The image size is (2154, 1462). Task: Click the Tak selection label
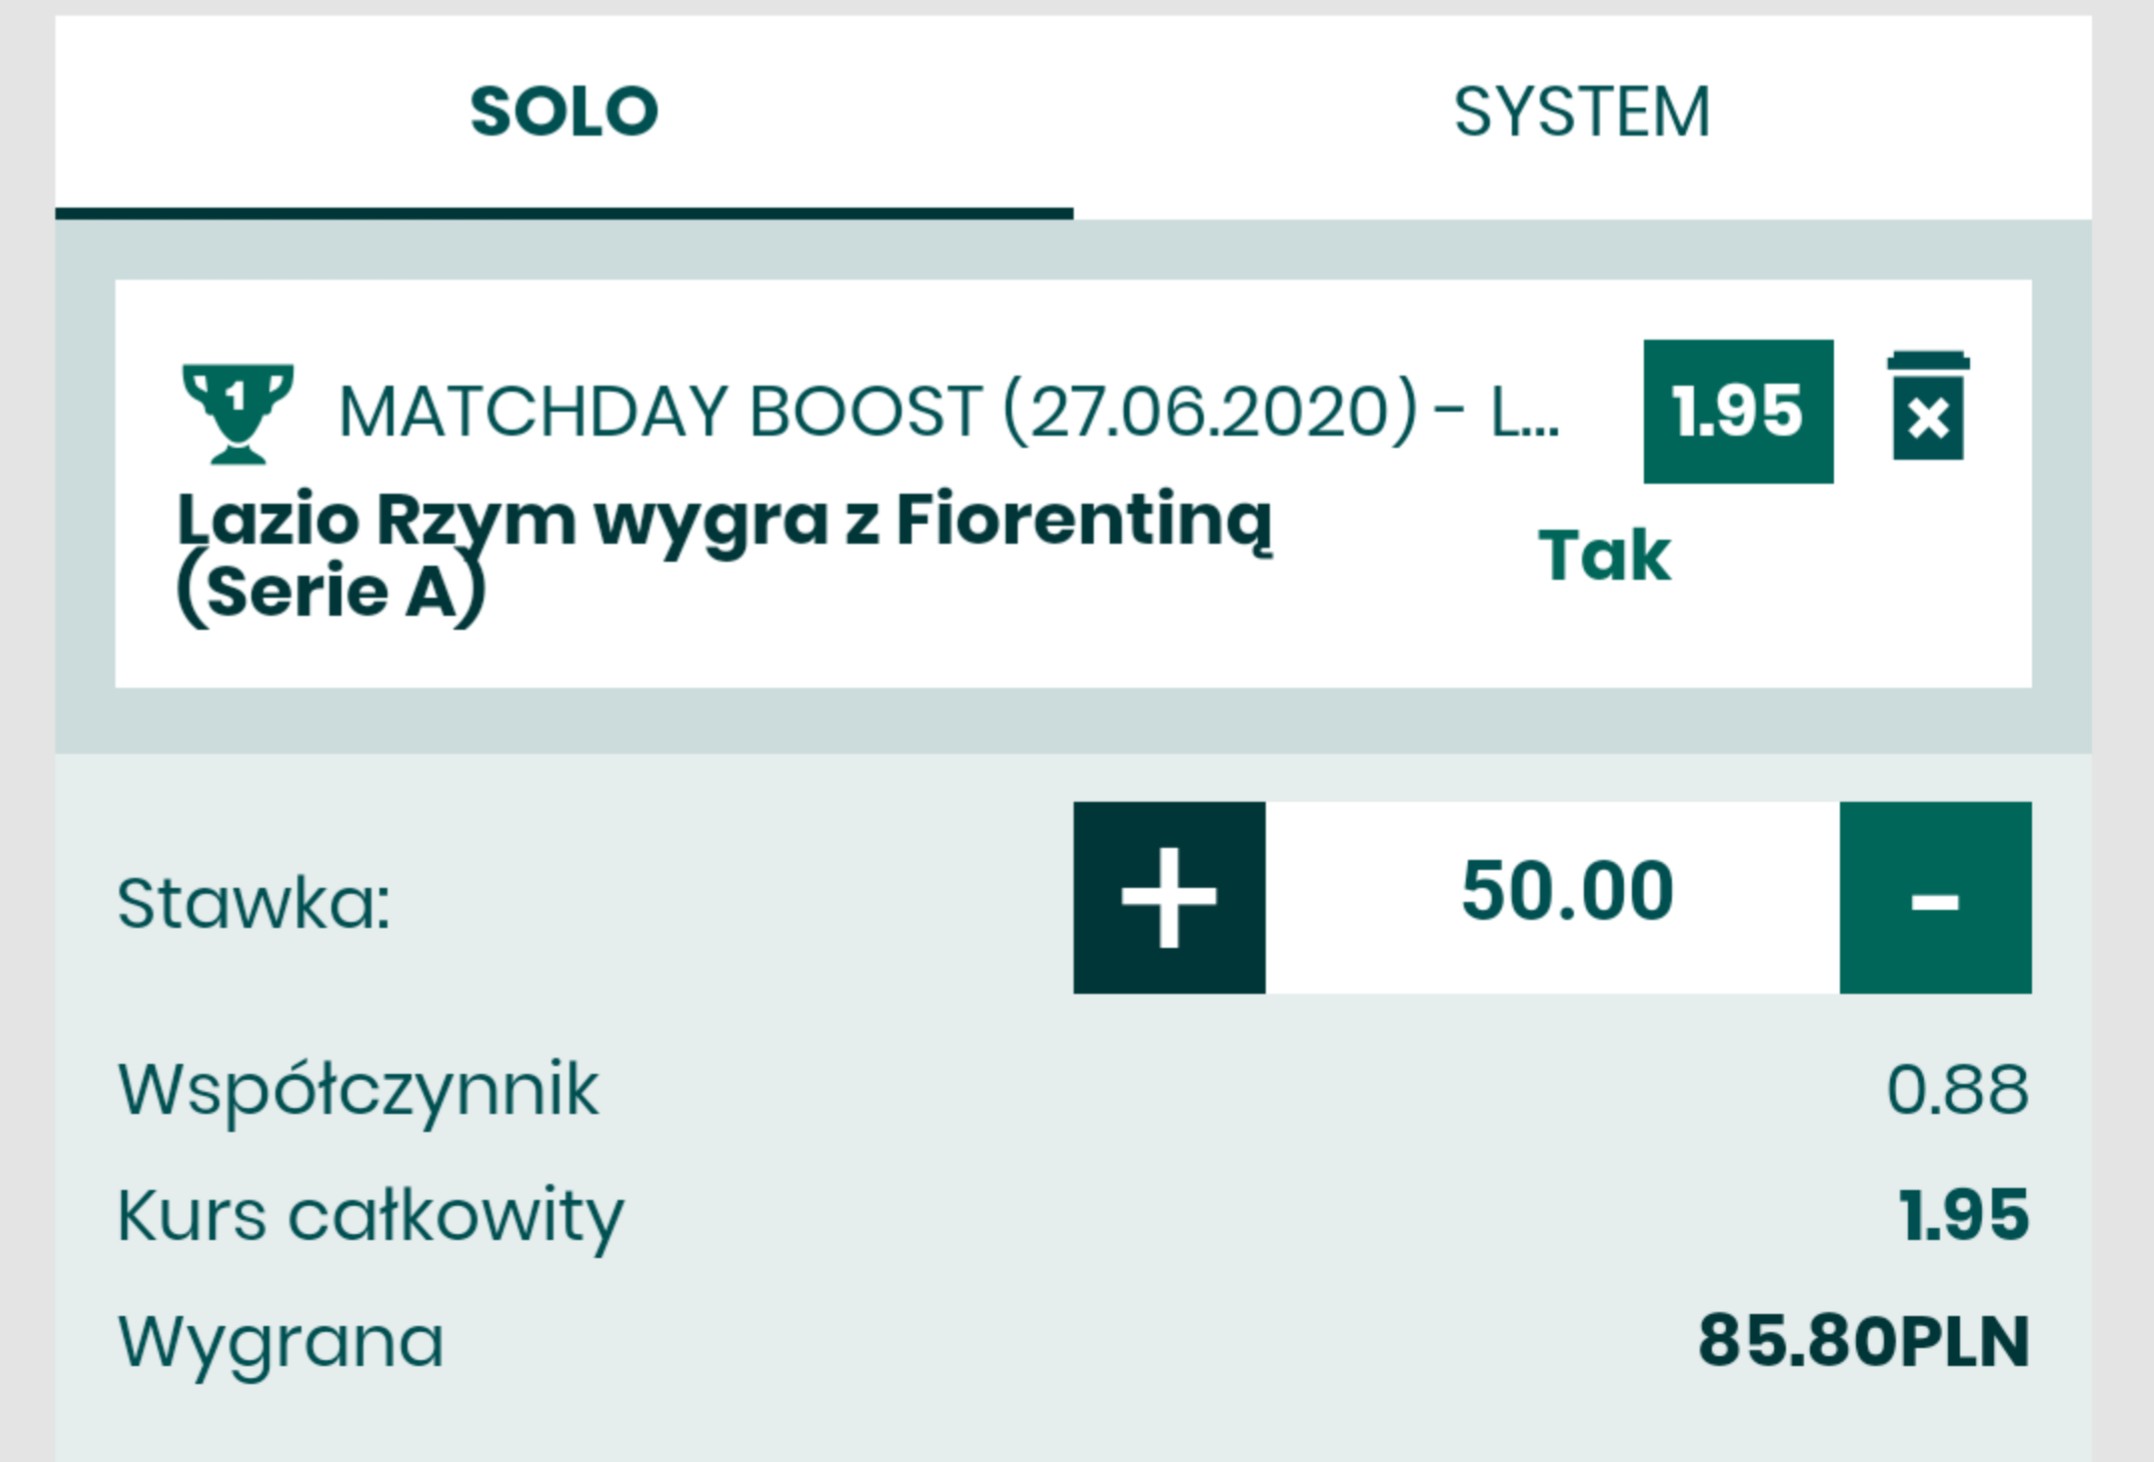1604,556
